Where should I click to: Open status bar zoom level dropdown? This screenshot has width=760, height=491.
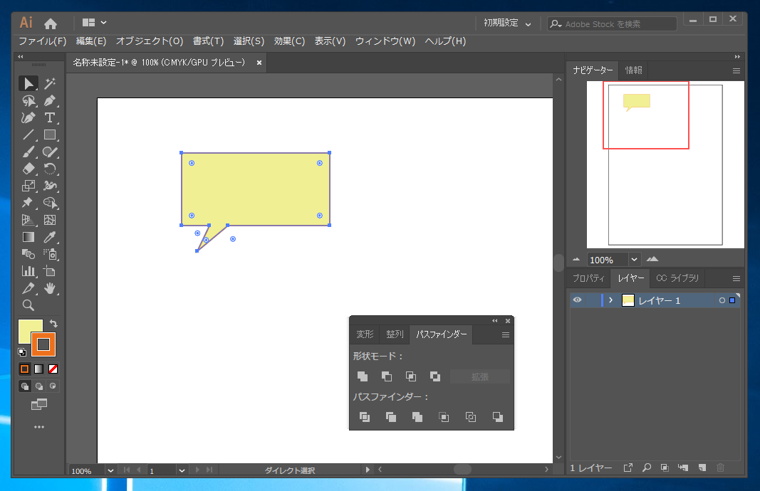tap(111, 470)
